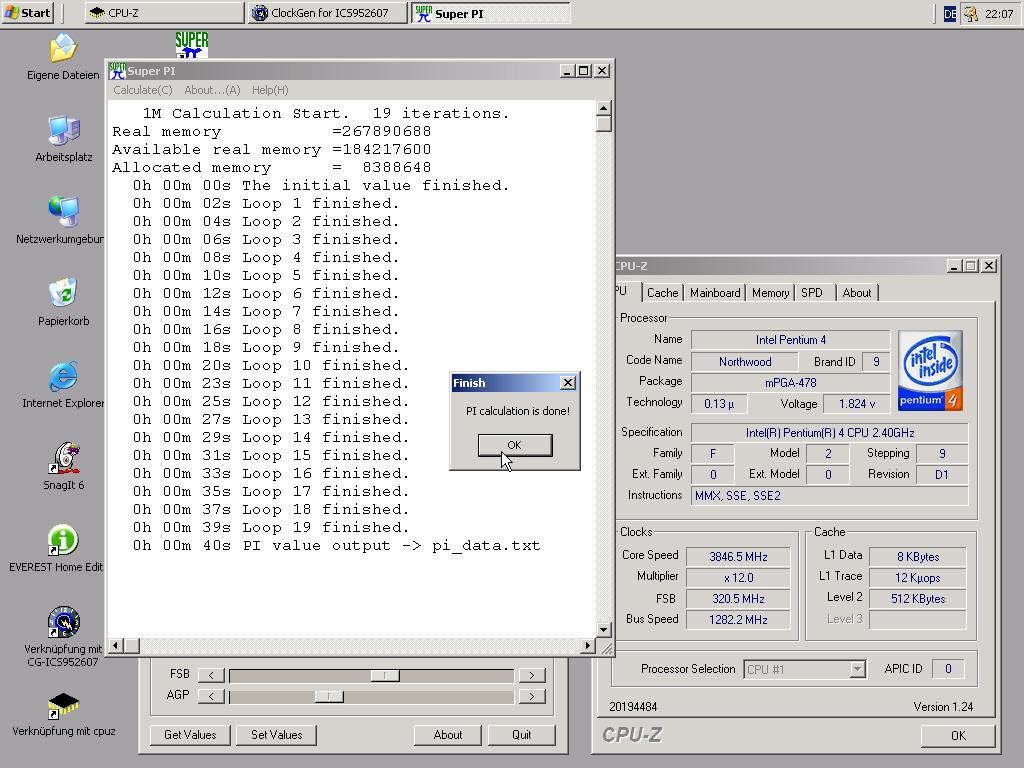This screenshot has height=768, width=1024.
Task: Click APIC ID value field
Action: click(948, 669)
